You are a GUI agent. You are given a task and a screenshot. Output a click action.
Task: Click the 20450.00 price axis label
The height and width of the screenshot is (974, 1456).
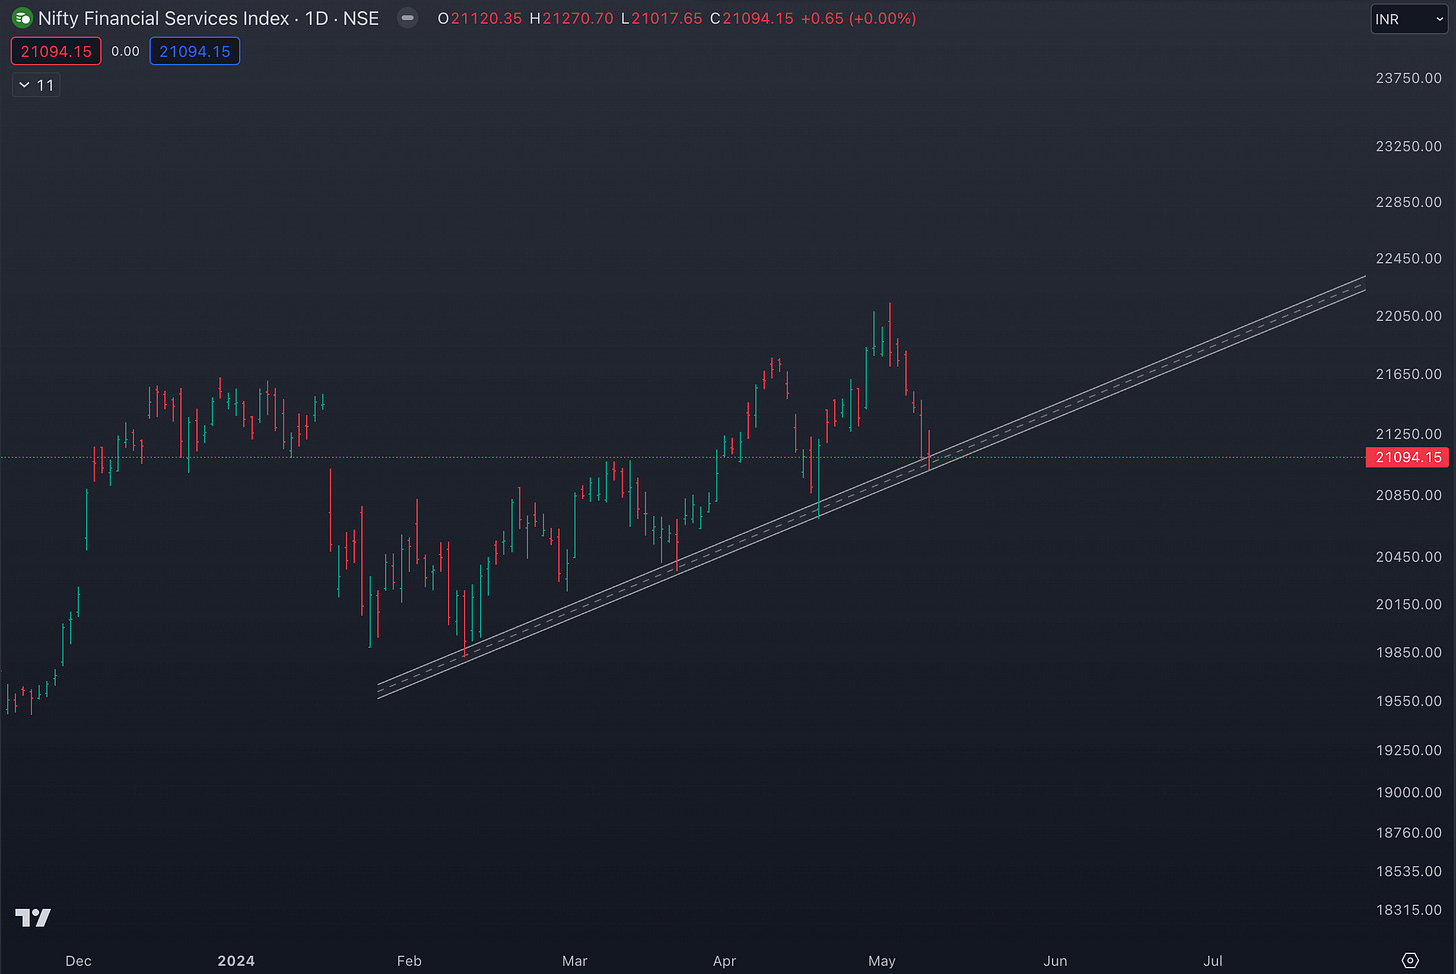pos(1408,557)
